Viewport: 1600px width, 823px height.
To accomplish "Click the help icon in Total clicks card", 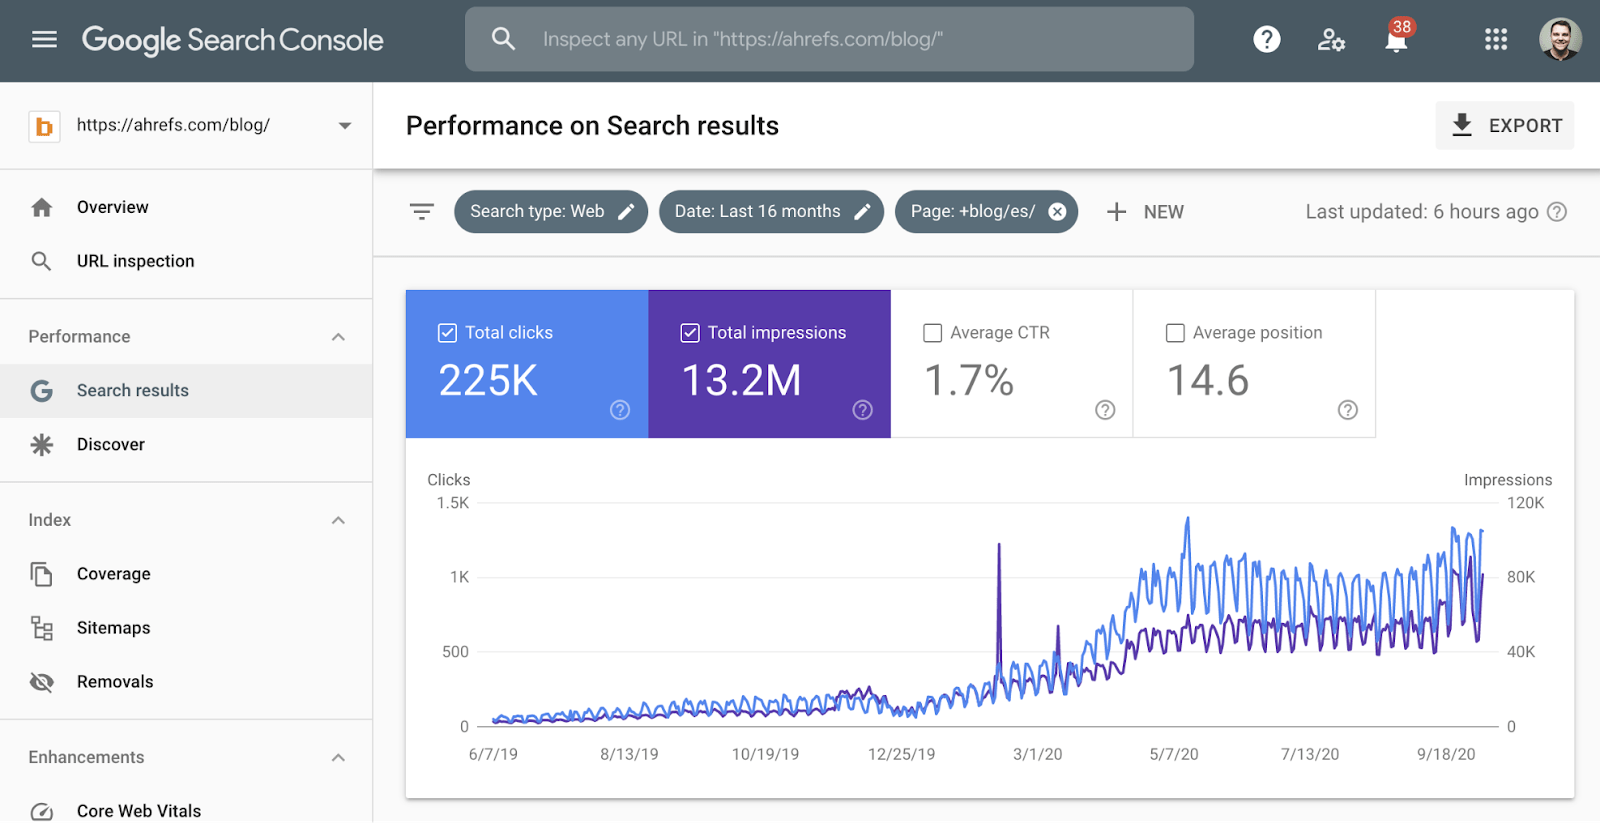I will pos(620,410).
